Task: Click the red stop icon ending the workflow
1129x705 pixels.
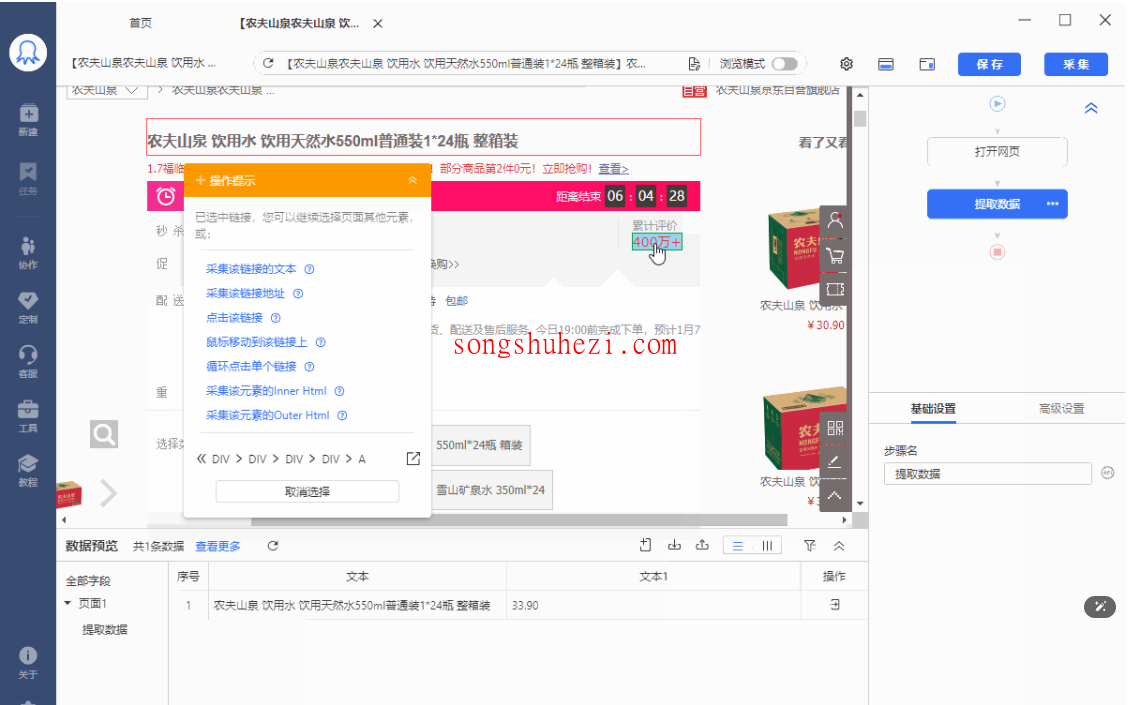Action: (997, 252)
